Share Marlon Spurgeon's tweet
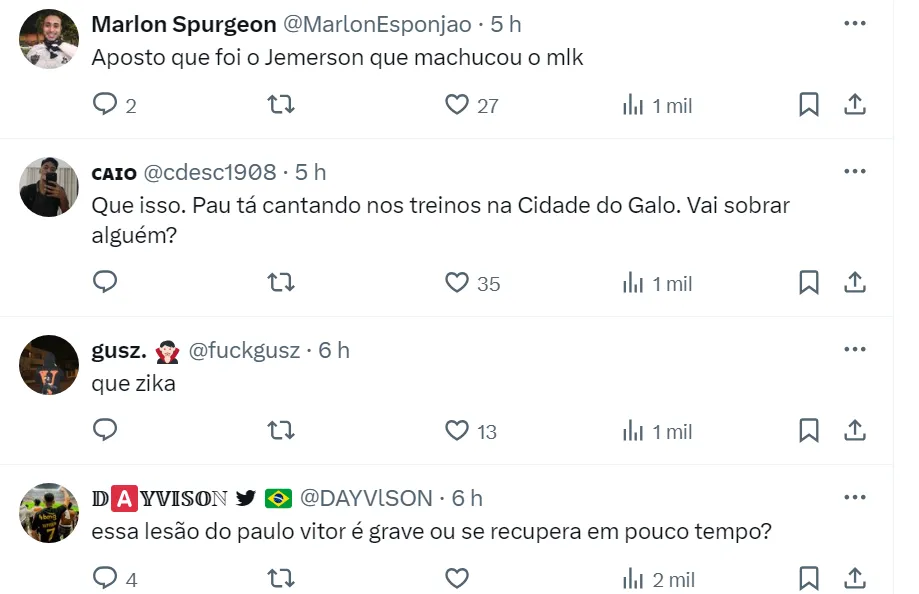919x594 pixels. coord(855,105)
